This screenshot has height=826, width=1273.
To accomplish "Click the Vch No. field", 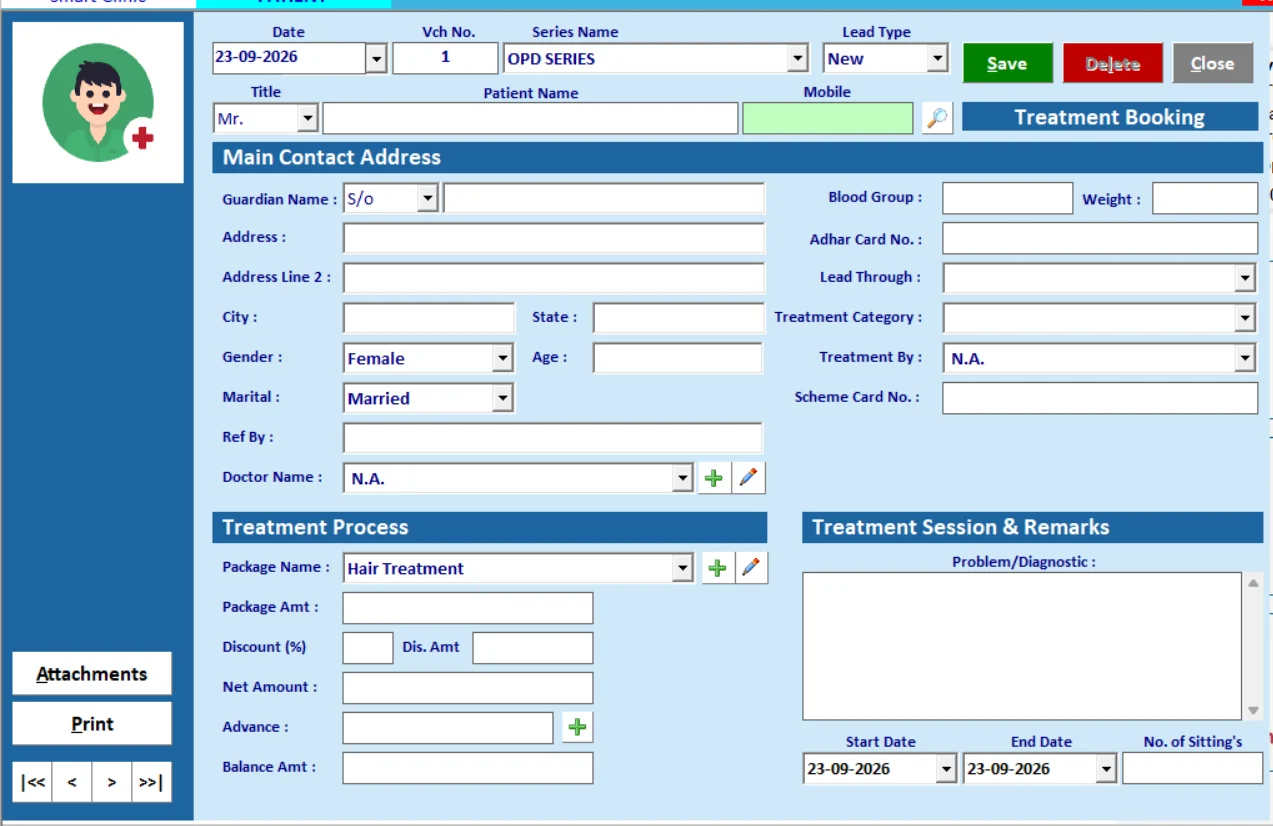I will [x=445, y=58].
